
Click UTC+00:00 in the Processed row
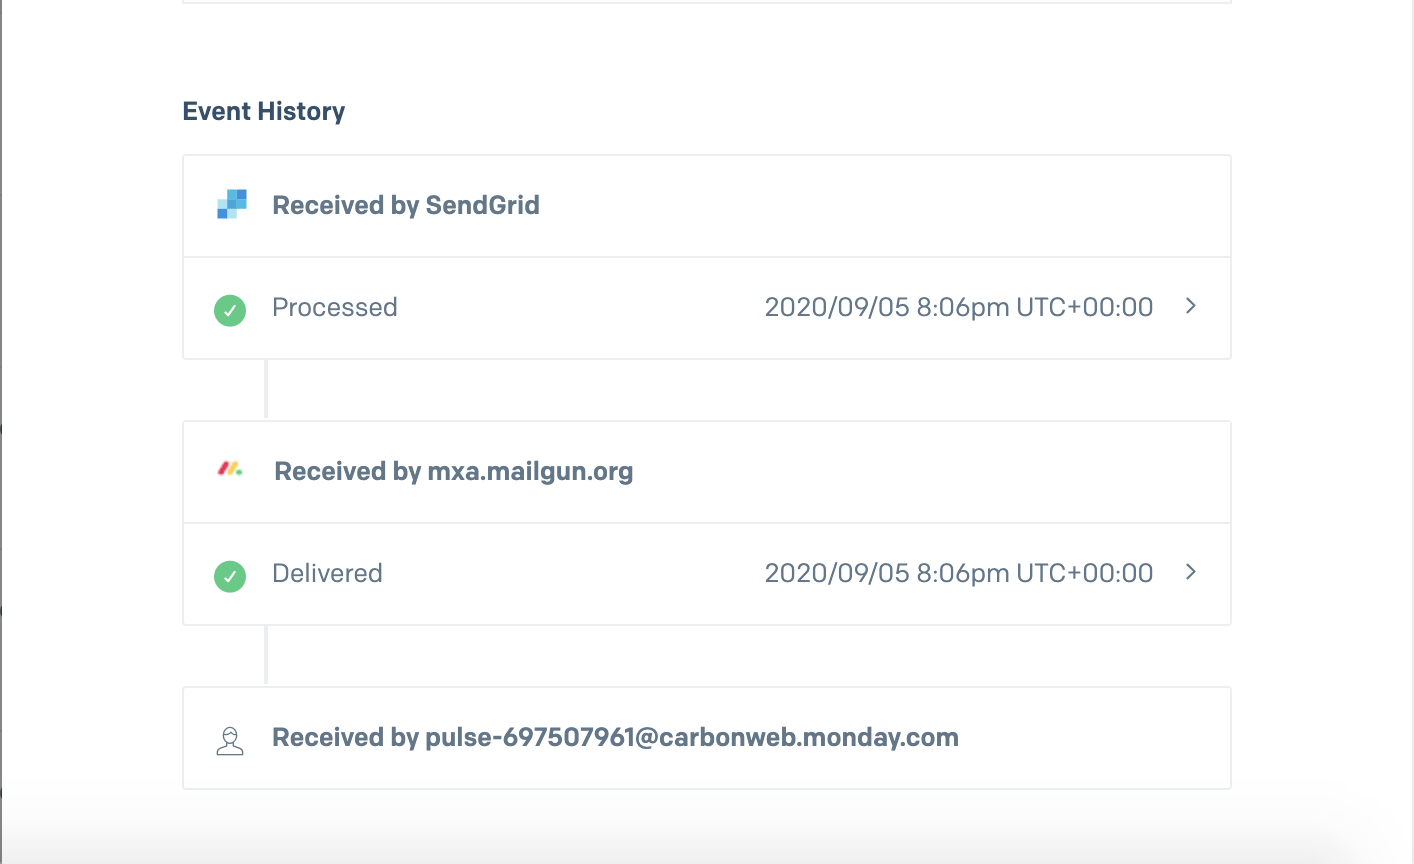click(1085, 307)
